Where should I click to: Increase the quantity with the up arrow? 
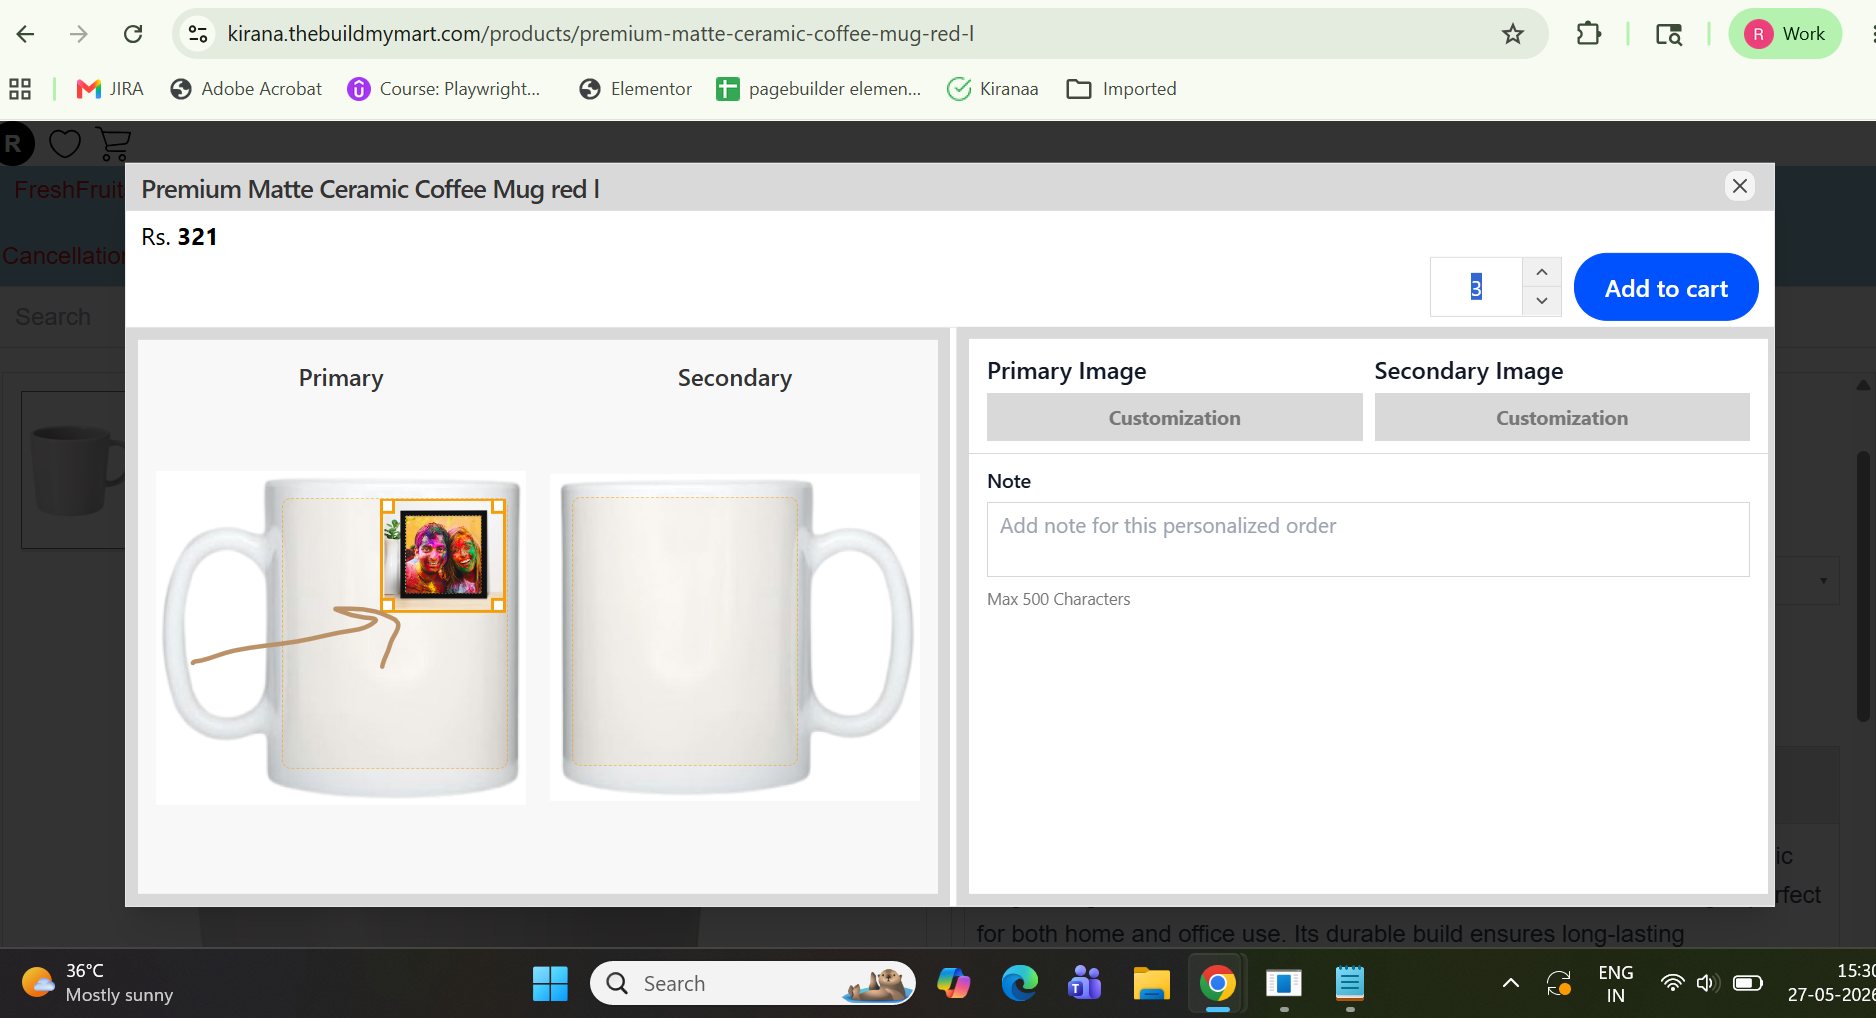pyautogui.click(x=1542, y=272)
